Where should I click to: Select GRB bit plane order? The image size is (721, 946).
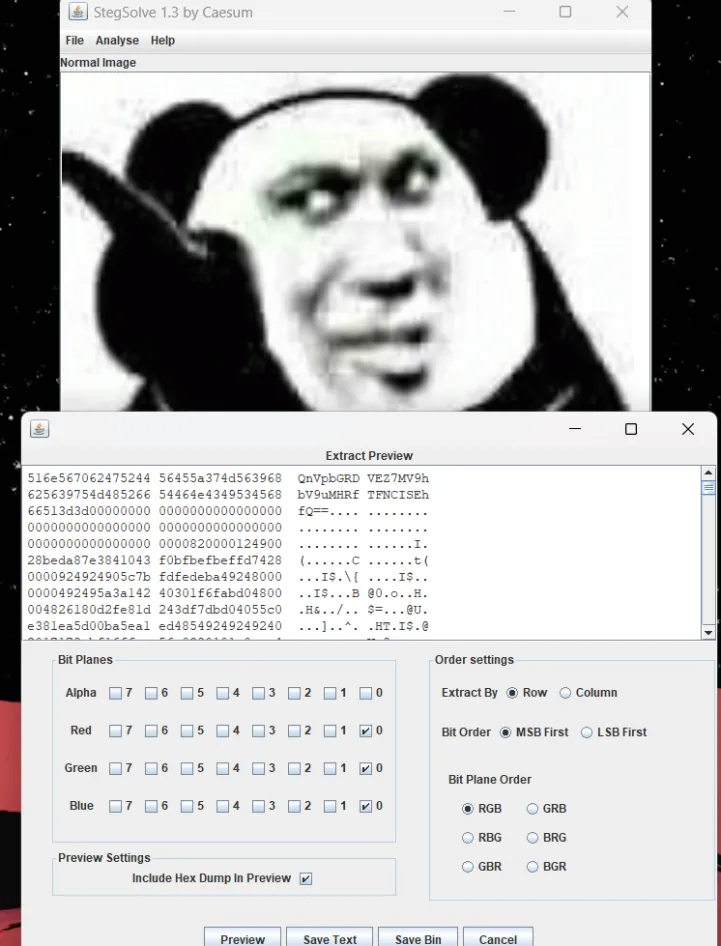point(532,809)
